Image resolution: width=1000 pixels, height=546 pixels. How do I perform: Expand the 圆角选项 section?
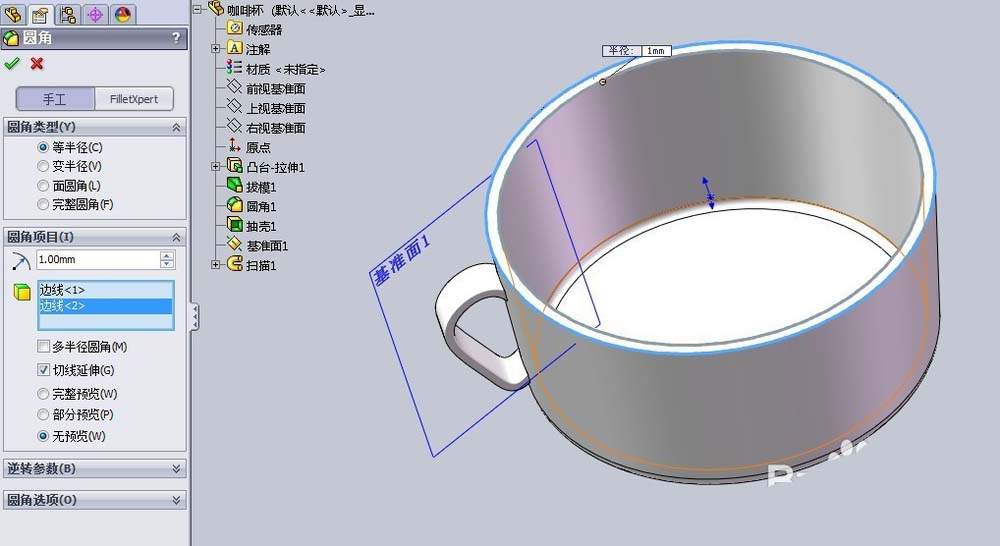[176, 500]
